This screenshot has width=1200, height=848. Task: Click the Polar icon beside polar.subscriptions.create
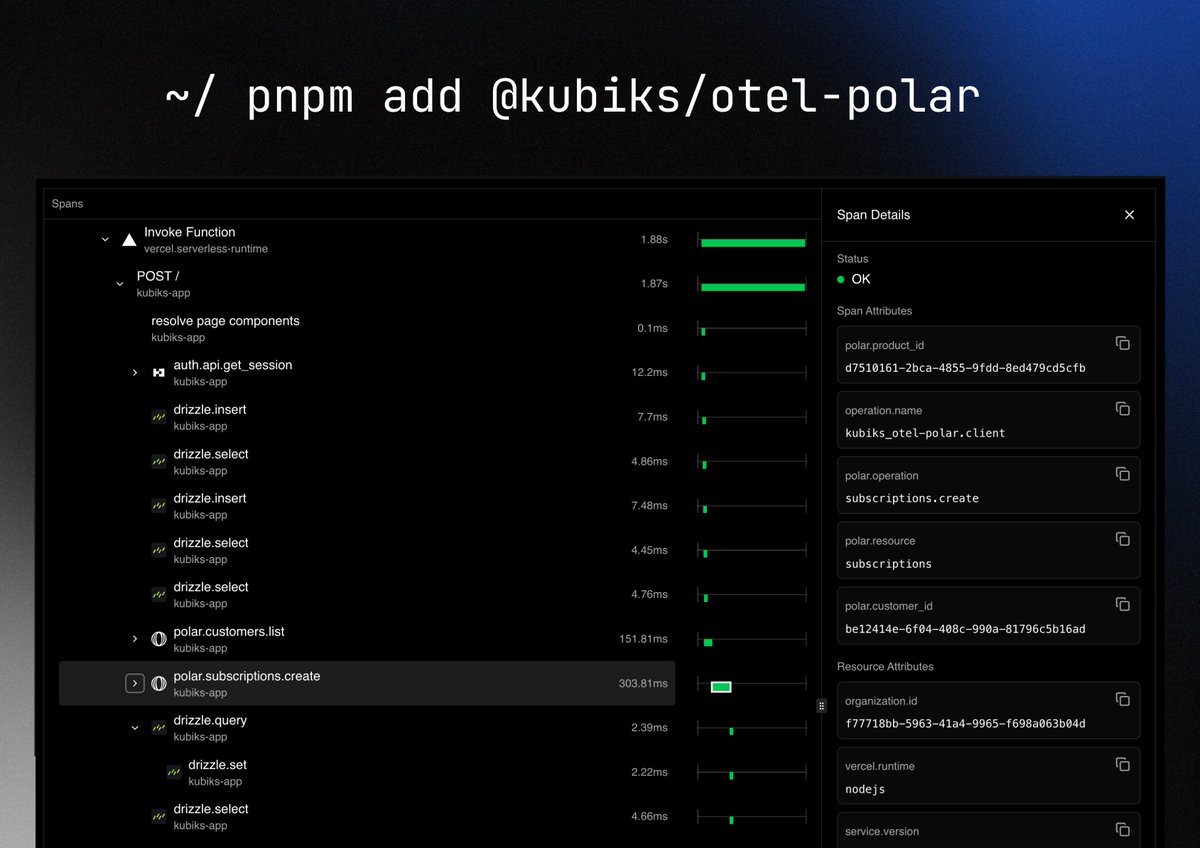click(x=158, y=683)
